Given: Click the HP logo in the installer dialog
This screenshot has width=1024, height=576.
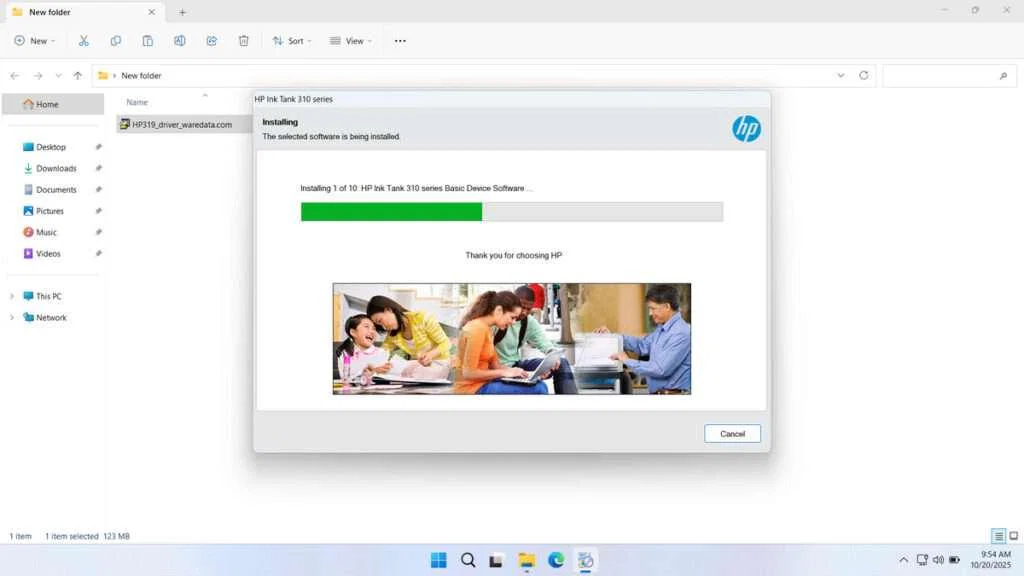Looking at the screenshot, I should 747,128.
